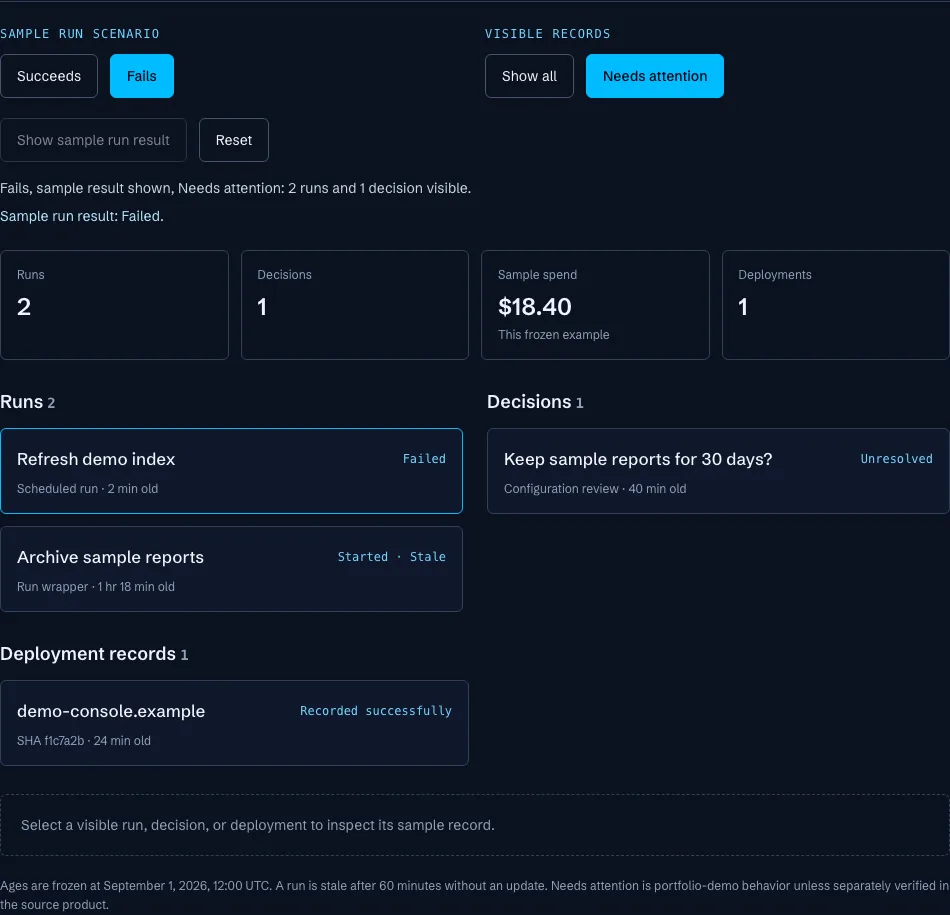Click the Show sample run result button
This screenshot has height=915, width=950.
point(93,140)
